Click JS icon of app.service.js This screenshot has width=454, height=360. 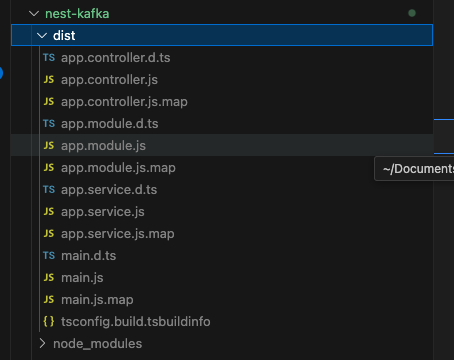(x=49, y=212)
